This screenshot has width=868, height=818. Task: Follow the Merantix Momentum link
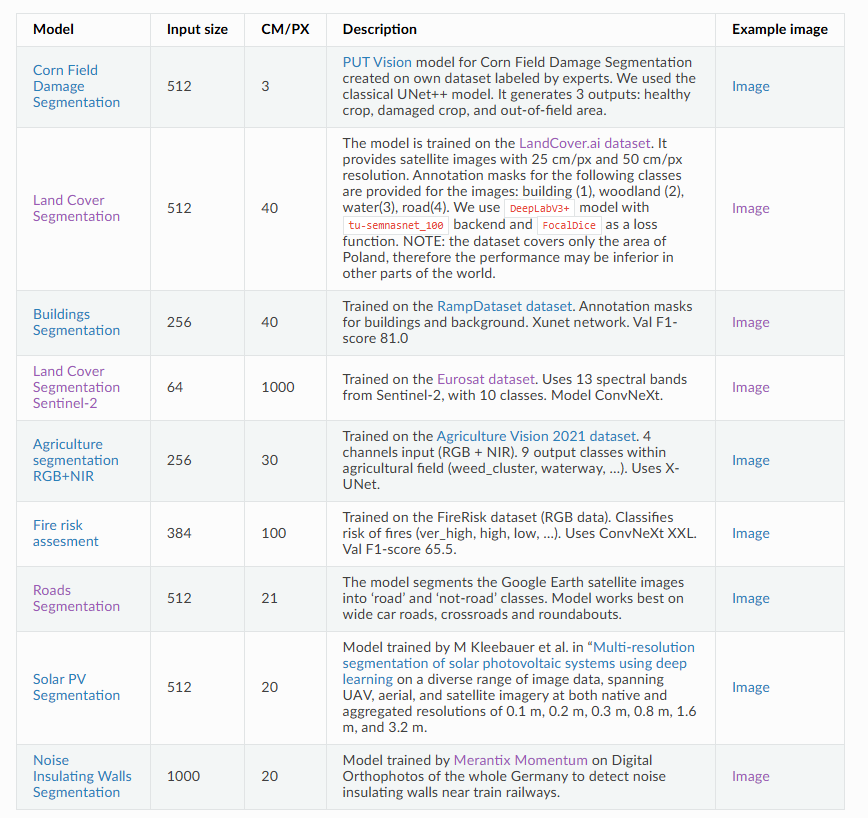520,760
